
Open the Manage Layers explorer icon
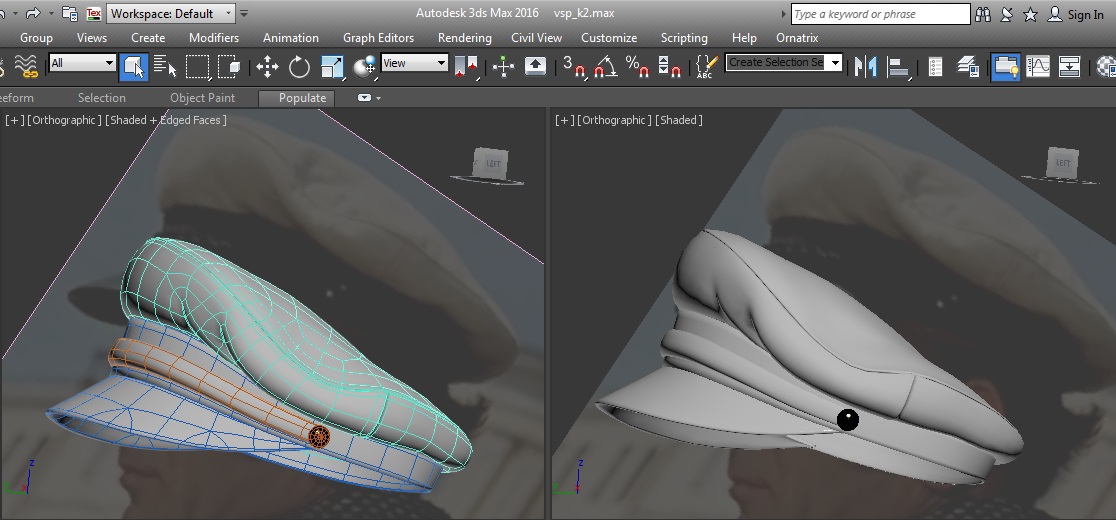pos(967,67)
